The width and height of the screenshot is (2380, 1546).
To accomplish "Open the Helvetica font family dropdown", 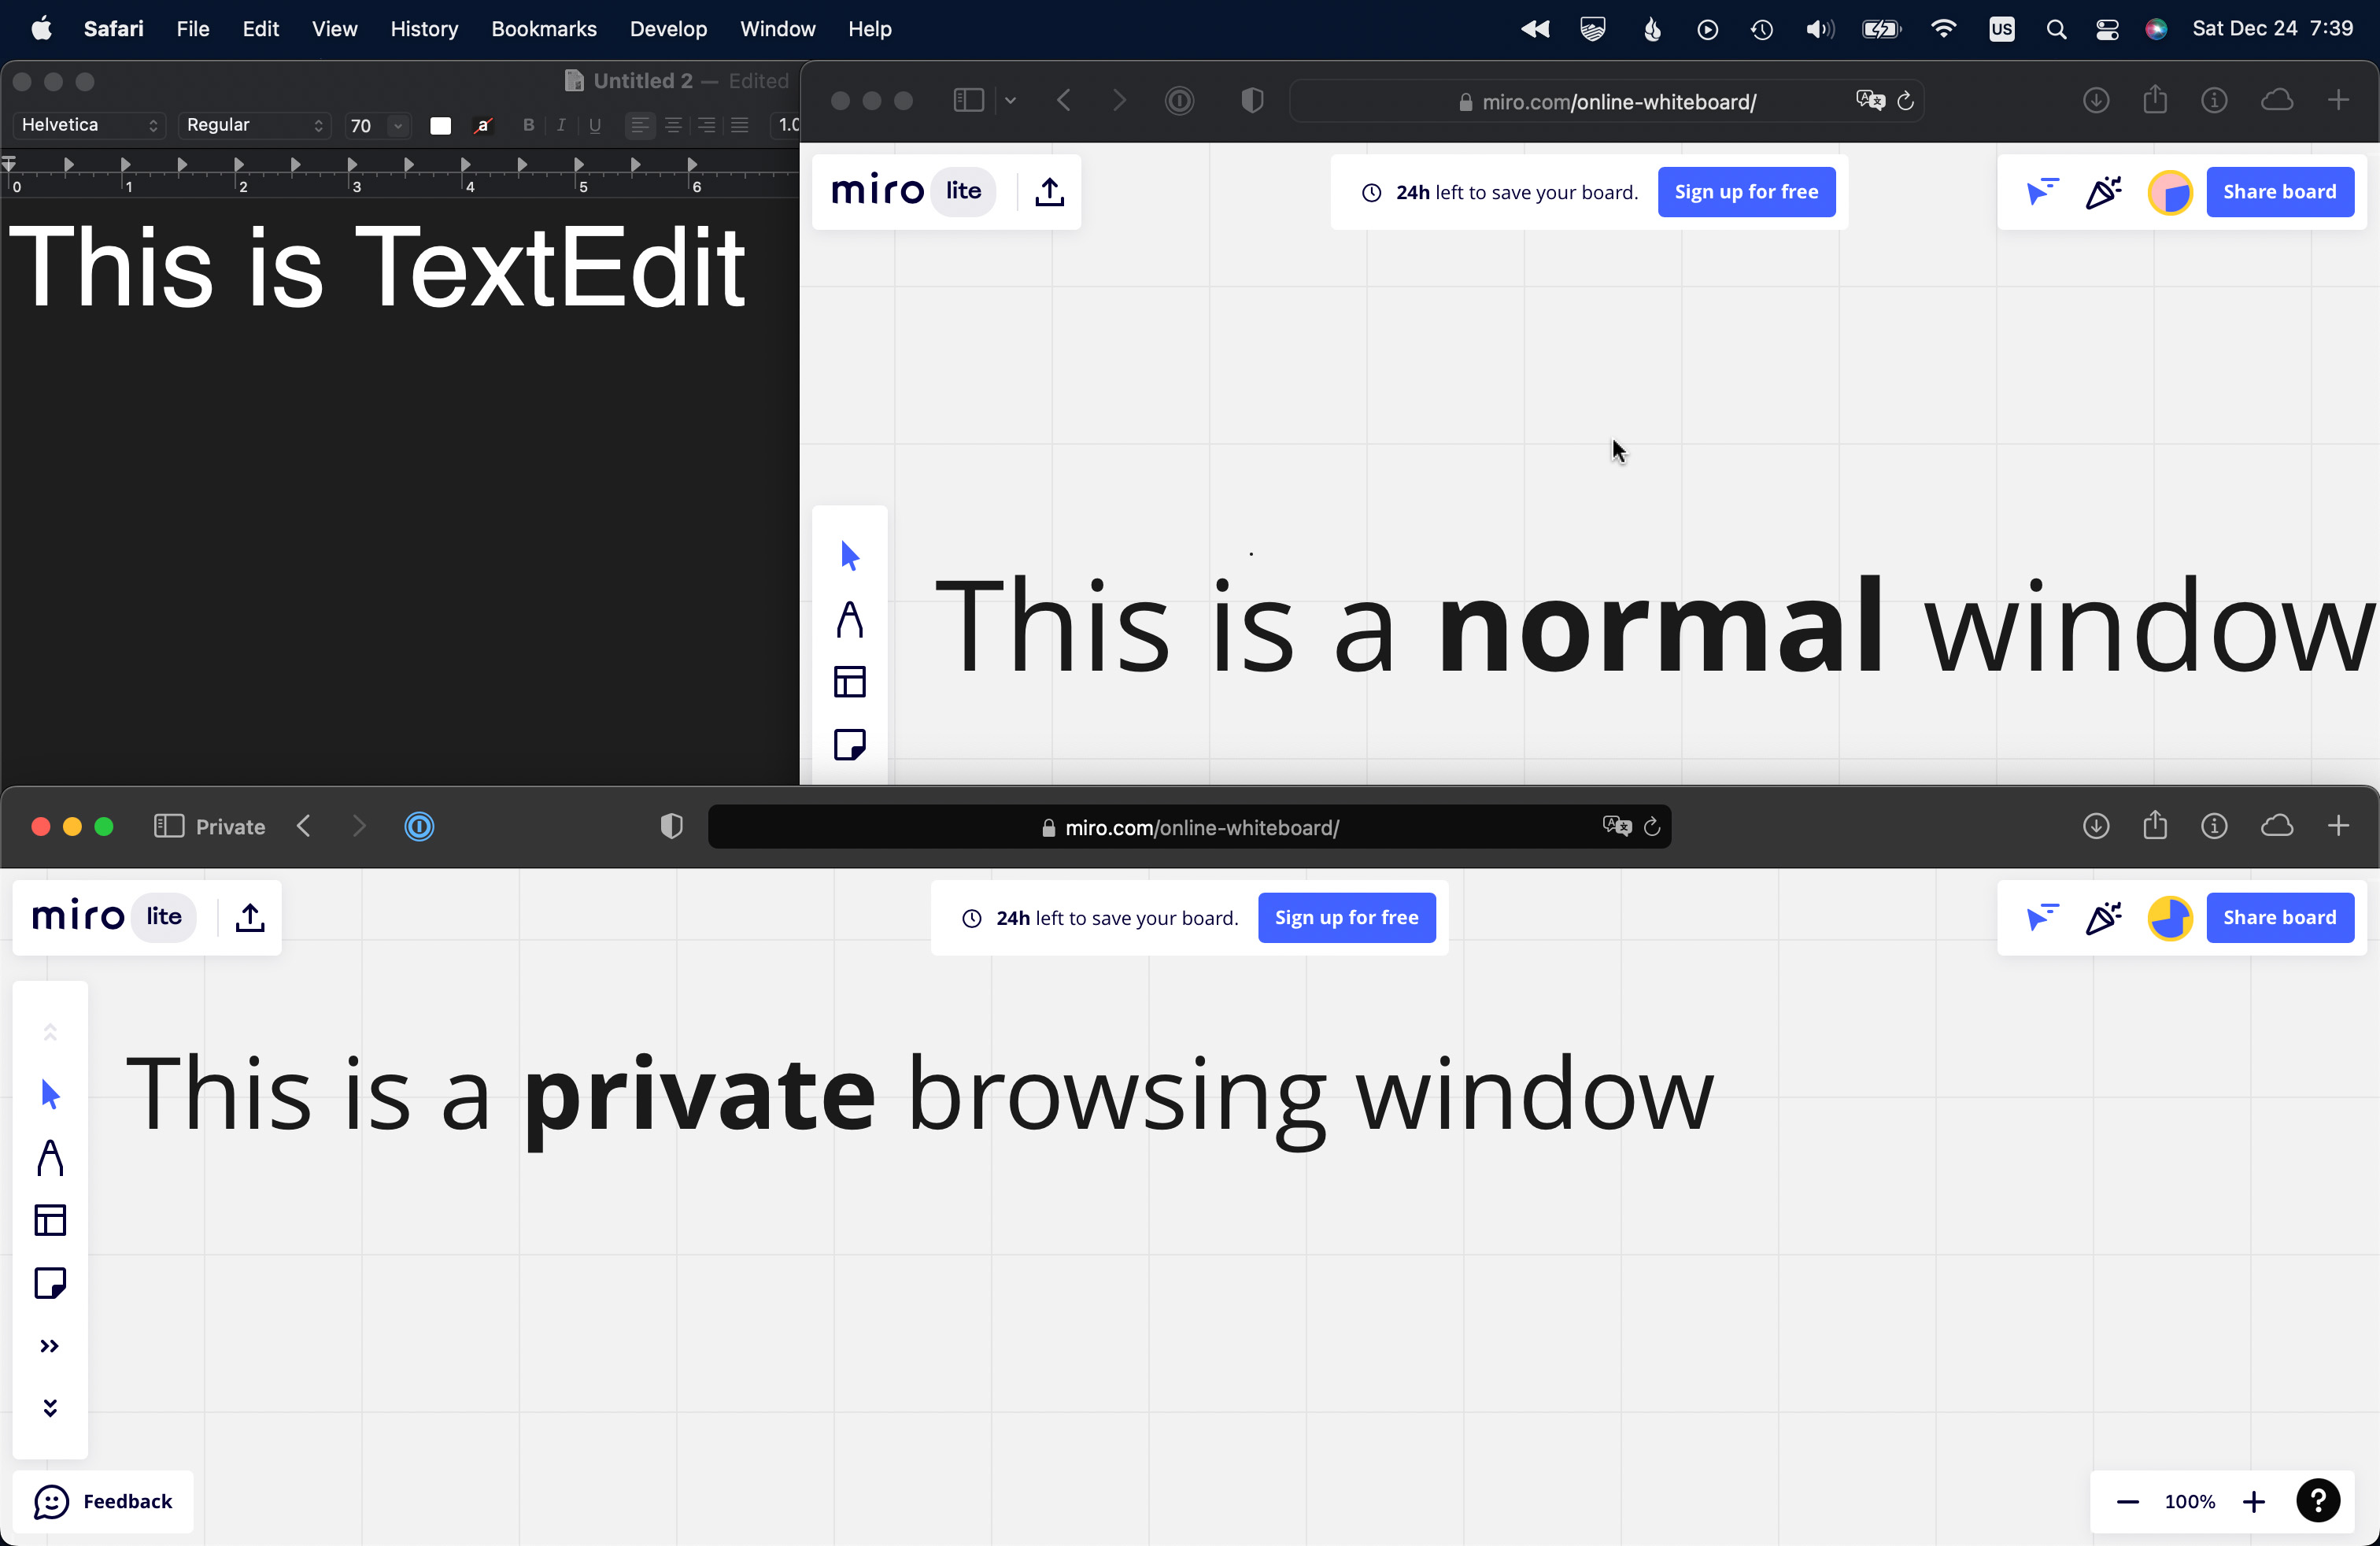I will pyautogui.click(x=87, y=125).
